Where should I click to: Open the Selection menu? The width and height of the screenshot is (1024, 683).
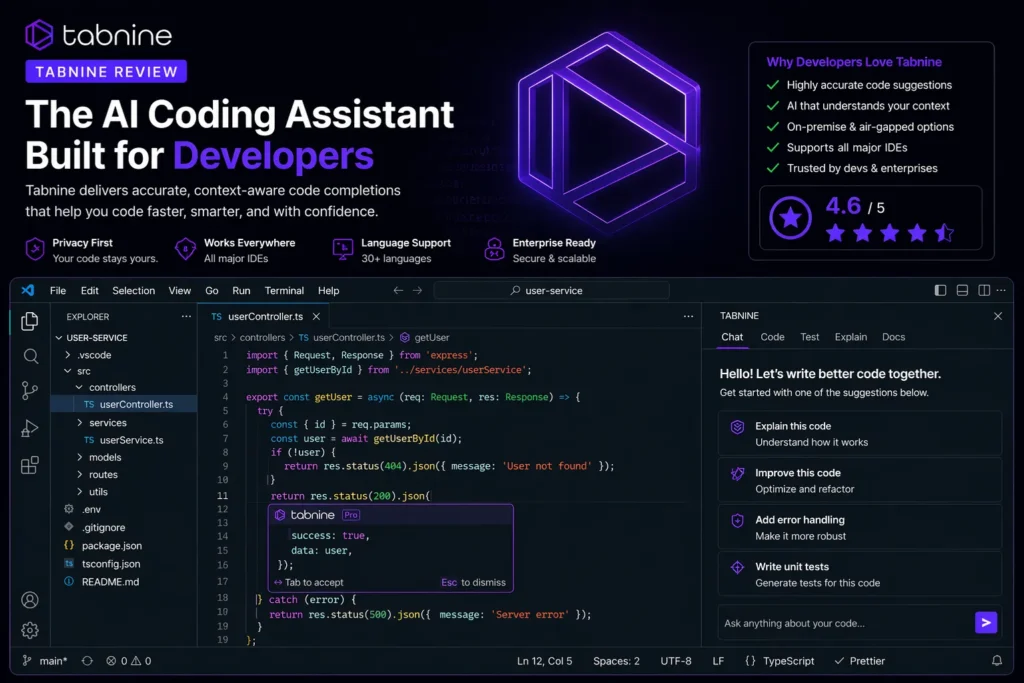(133, 291)
